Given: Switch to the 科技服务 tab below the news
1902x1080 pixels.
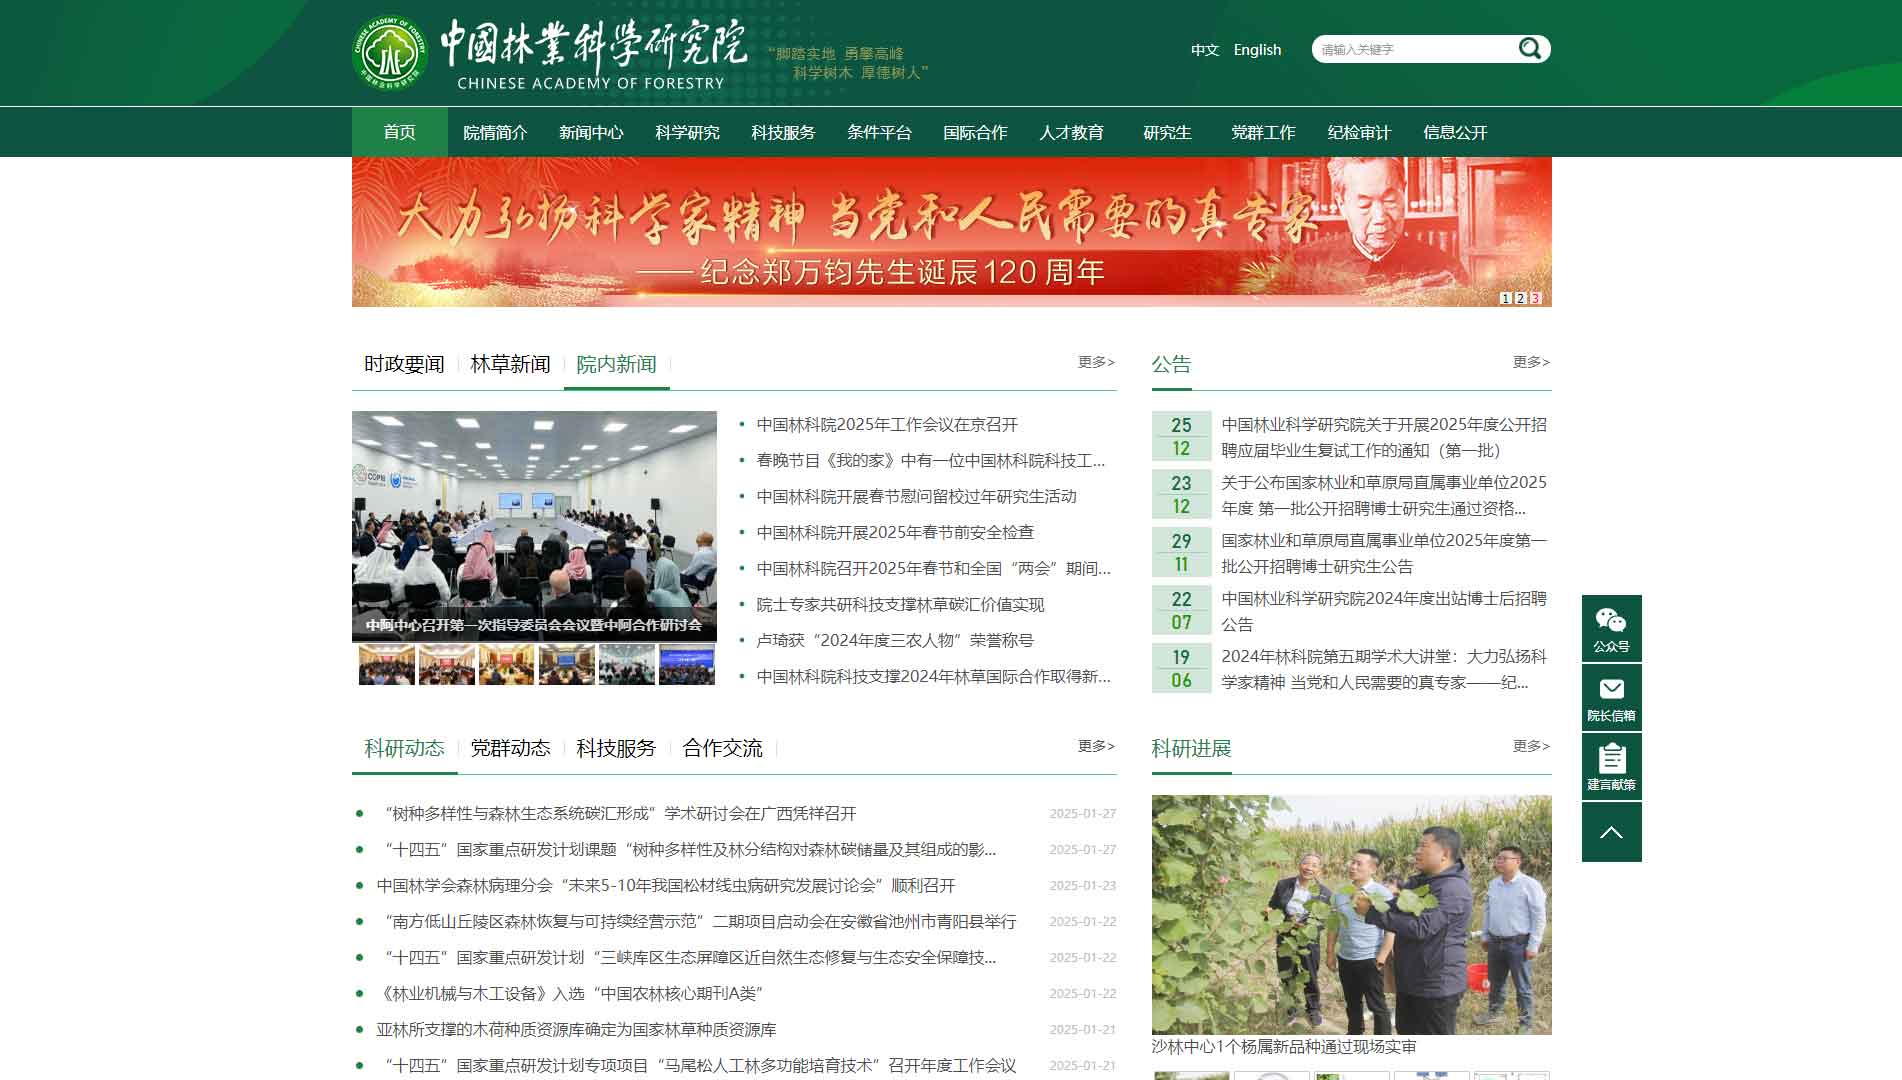Looking at the screenshot, I should pyautogui.click(x=616, y=748).
